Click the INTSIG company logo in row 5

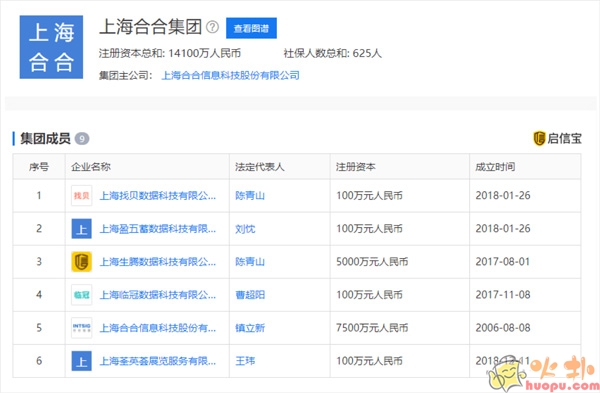82,328
